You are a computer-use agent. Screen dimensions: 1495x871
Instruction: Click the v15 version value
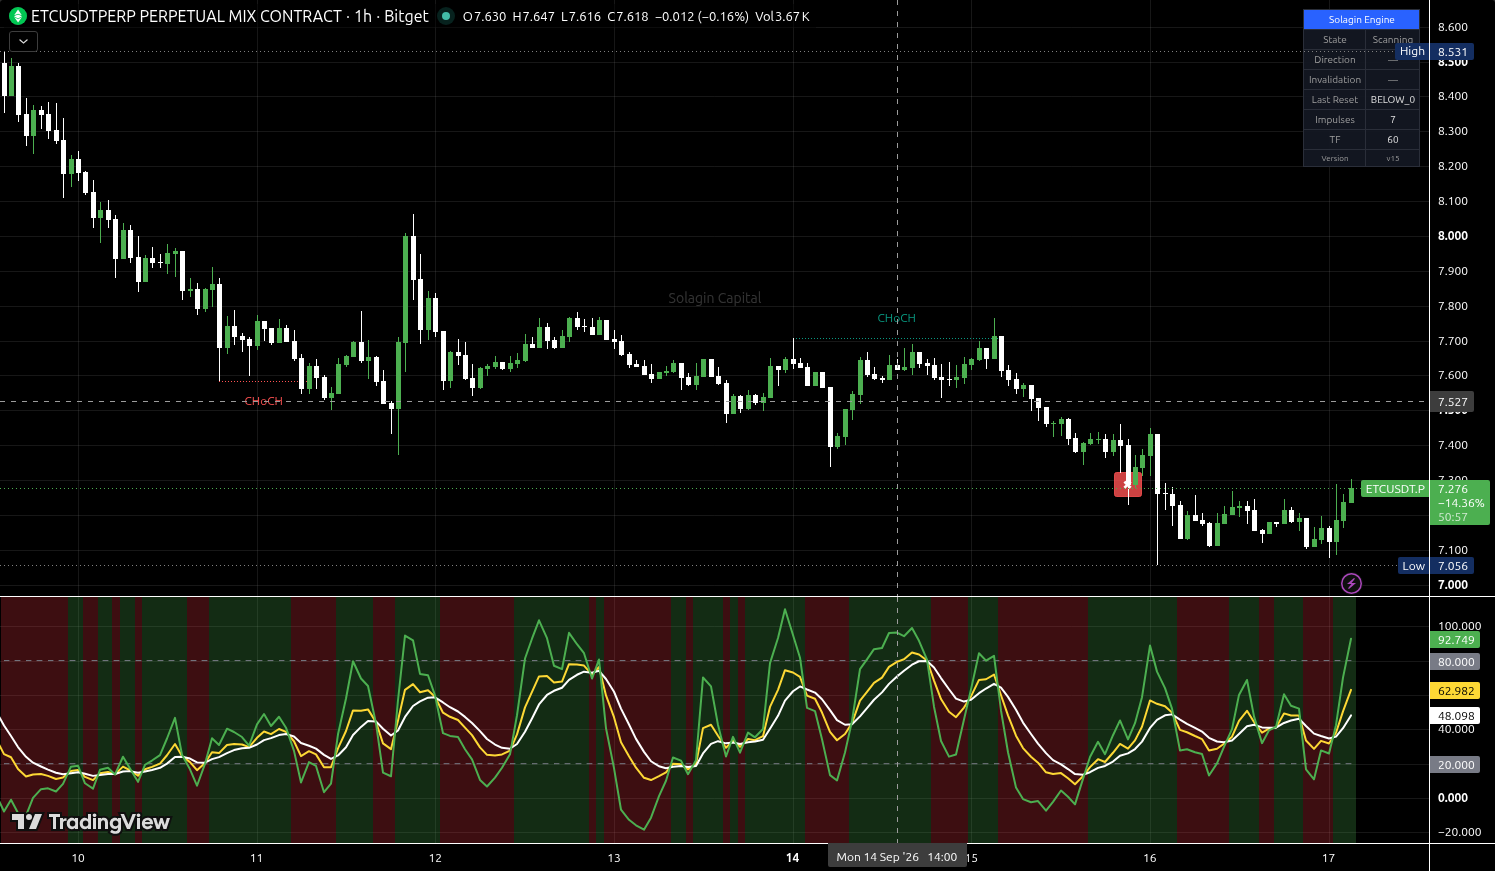[x=1393, y=158]
